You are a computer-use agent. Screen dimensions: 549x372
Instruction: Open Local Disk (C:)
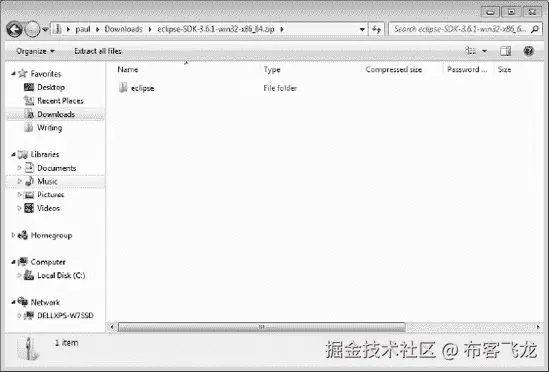pos(61,276)
